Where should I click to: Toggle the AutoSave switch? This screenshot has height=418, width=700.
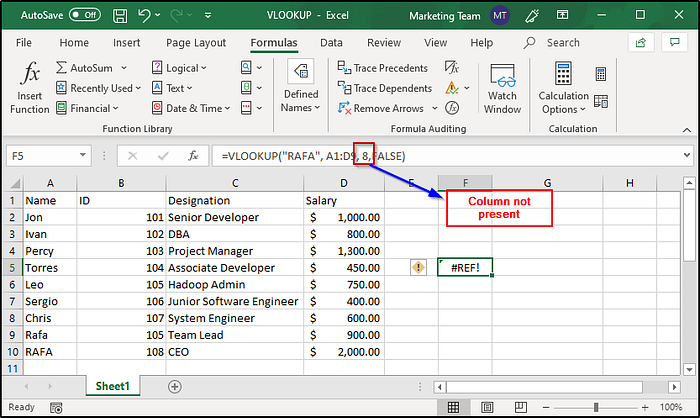pyautogui.click(x=85, y=15)
